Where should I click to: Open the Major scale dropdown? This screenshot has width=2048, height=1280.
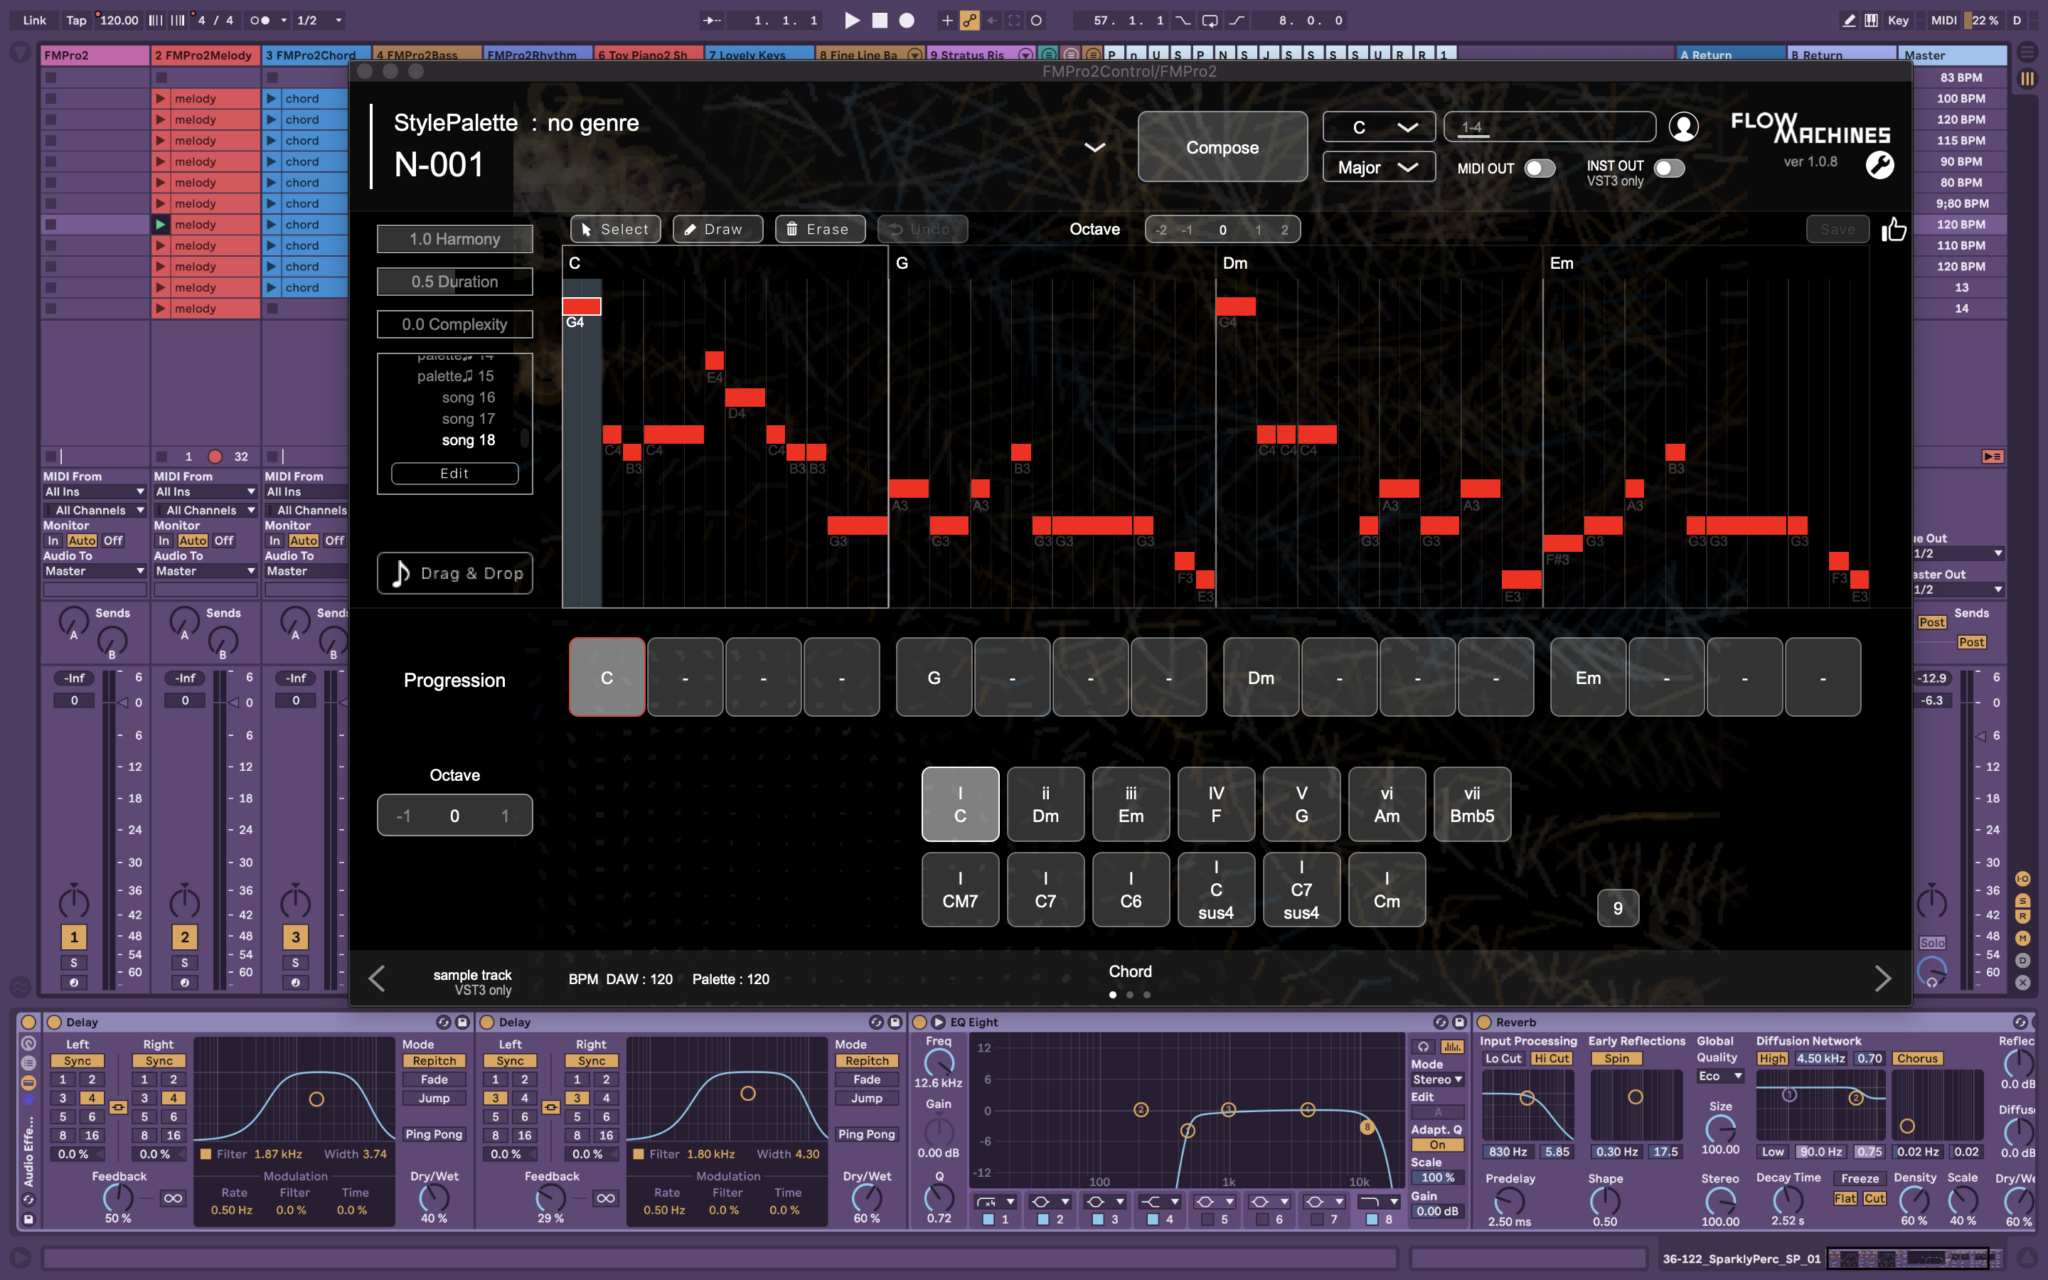point(1379,167)
